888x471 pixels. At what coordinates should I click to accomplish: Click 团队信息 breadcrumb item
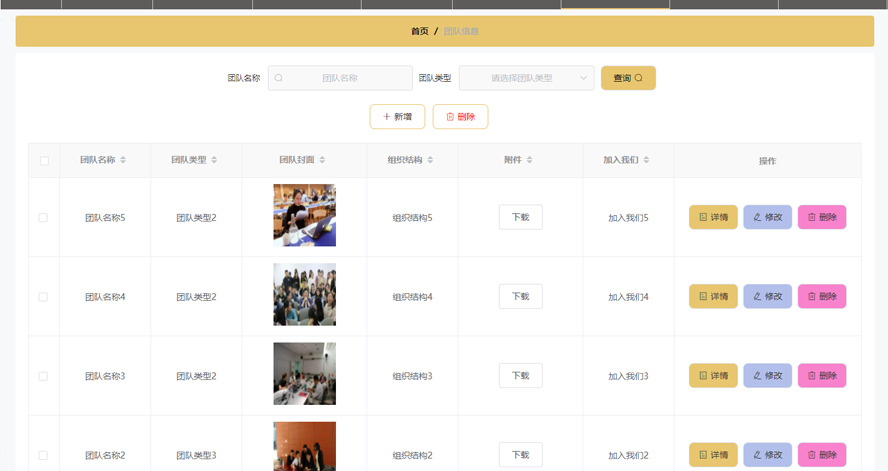point(461,31)
